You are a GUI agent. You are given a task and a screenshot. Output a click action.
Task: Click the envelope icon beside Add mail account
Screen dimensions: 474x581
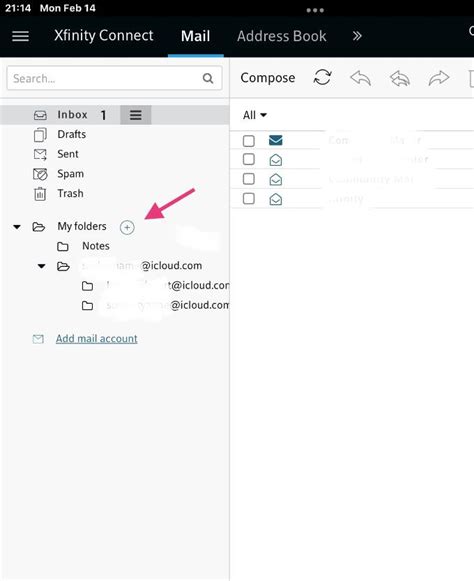[x=38, y=339]
